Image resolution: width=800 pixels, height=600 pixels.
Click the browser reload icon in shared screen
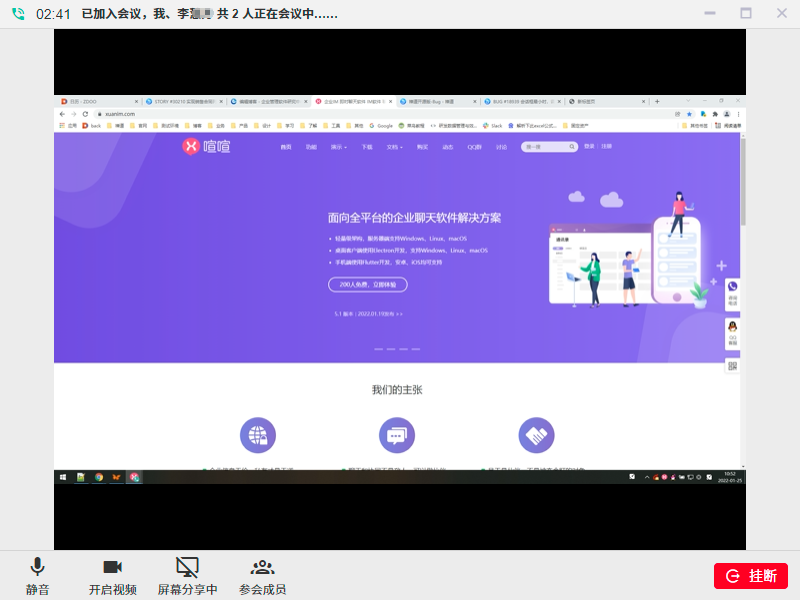tap(85, 114)
